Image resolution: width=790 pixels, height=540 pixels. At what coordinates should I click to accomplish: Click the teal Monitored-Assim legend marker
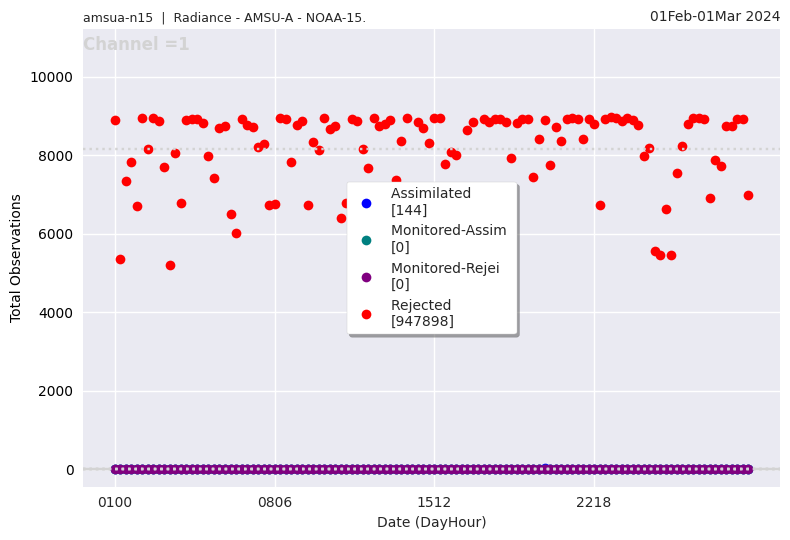[x=366, y=240]
